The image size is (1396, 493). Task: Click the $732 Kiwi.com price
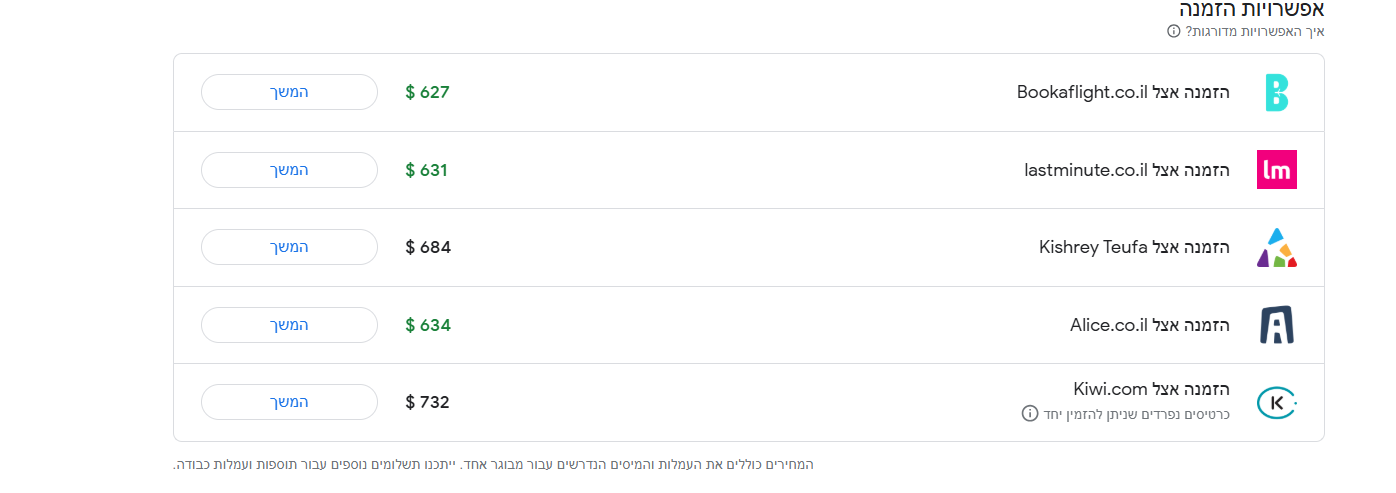tap(428, 402)
